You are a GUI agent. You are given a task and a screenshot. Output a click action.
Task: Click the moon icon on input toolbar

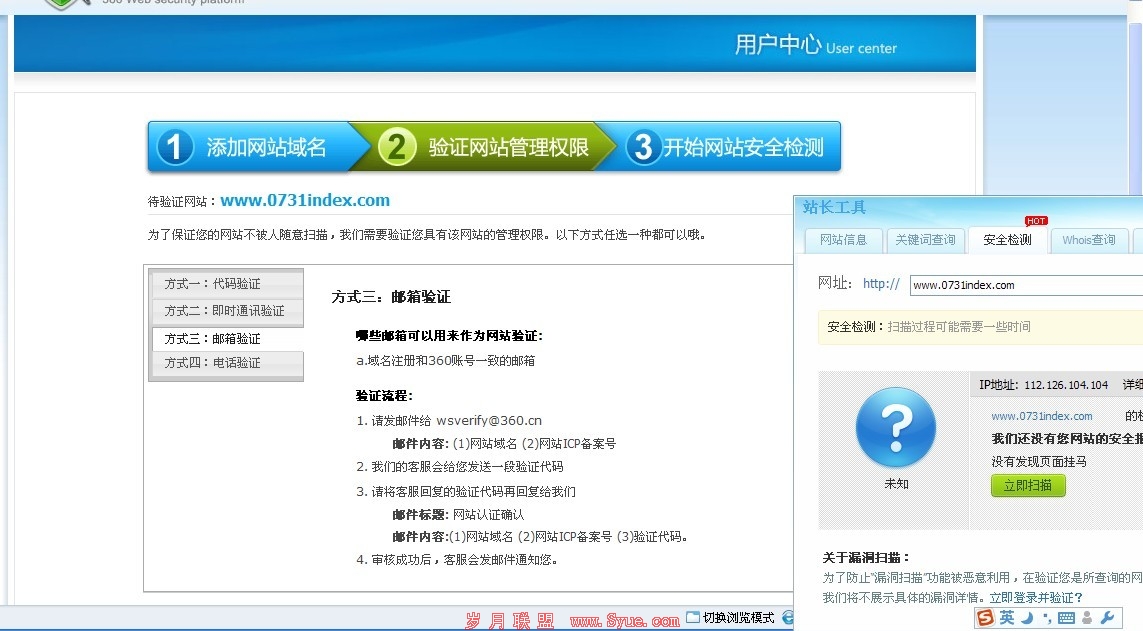[x=1027, y=618]
